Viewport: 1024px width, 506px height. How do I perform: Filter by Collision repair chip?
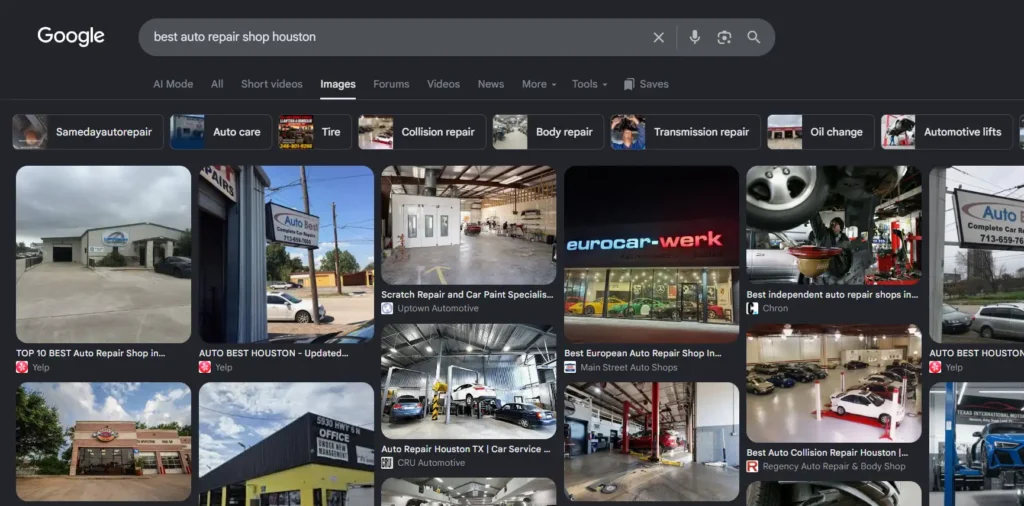422,132
